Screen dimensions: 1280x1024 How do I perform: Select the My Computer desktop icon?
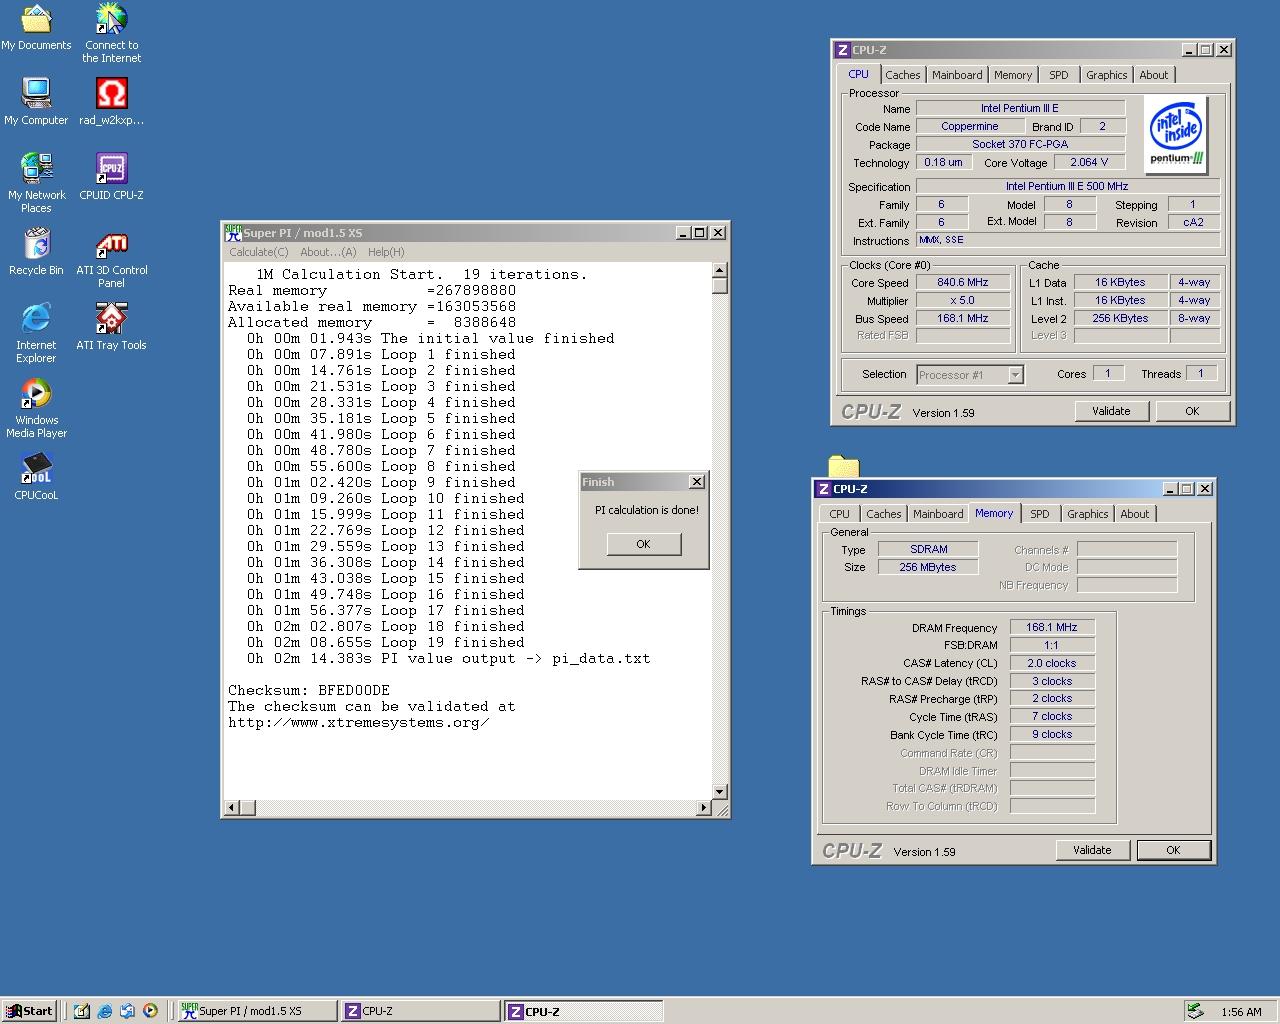coord(36,102)
